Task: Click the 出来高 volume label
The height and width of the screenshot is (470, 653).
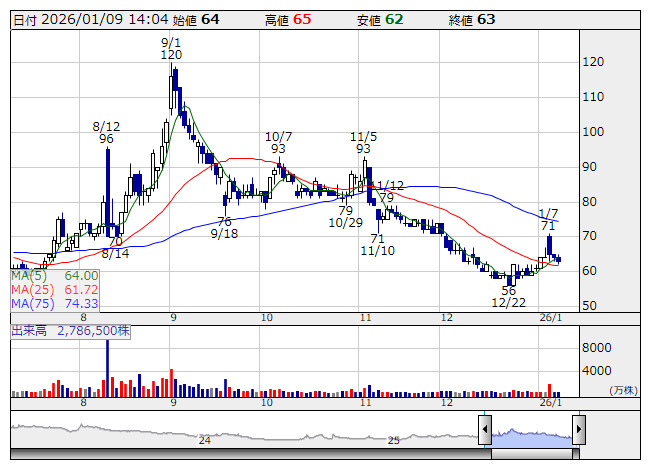Action: [70, 329]
